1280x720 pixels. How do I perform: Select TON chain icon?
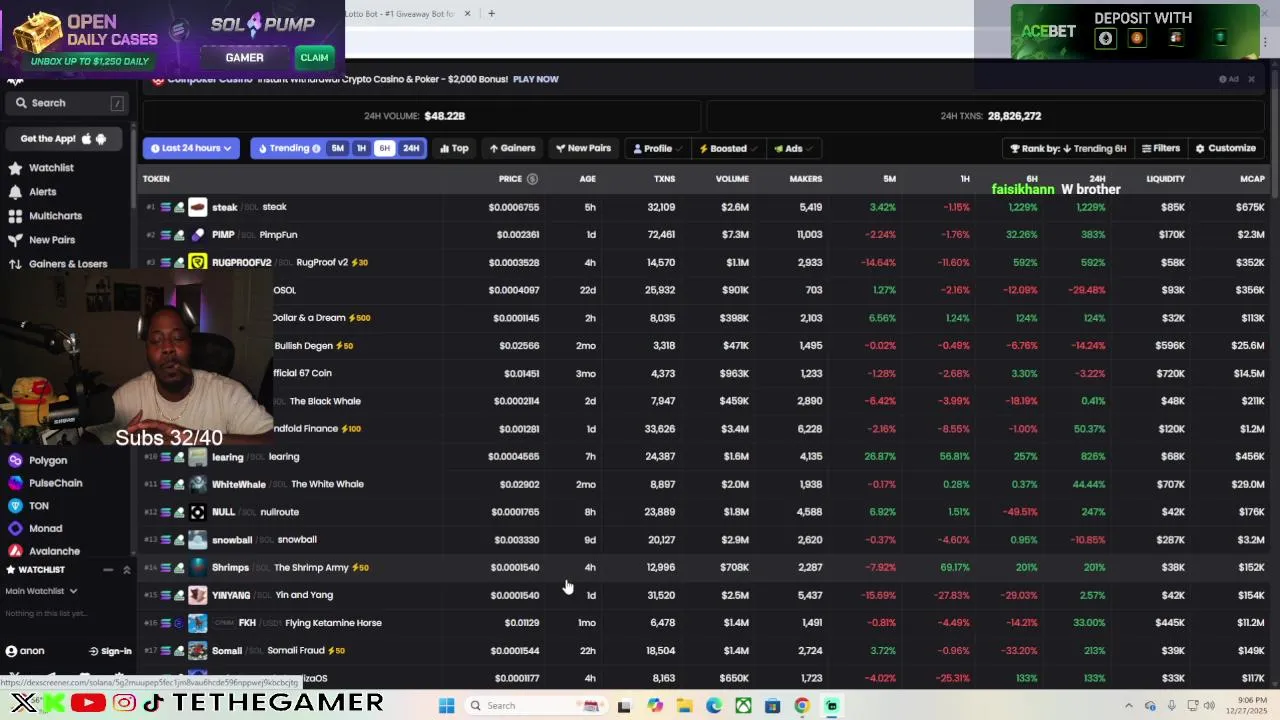(x=15, y=506)
